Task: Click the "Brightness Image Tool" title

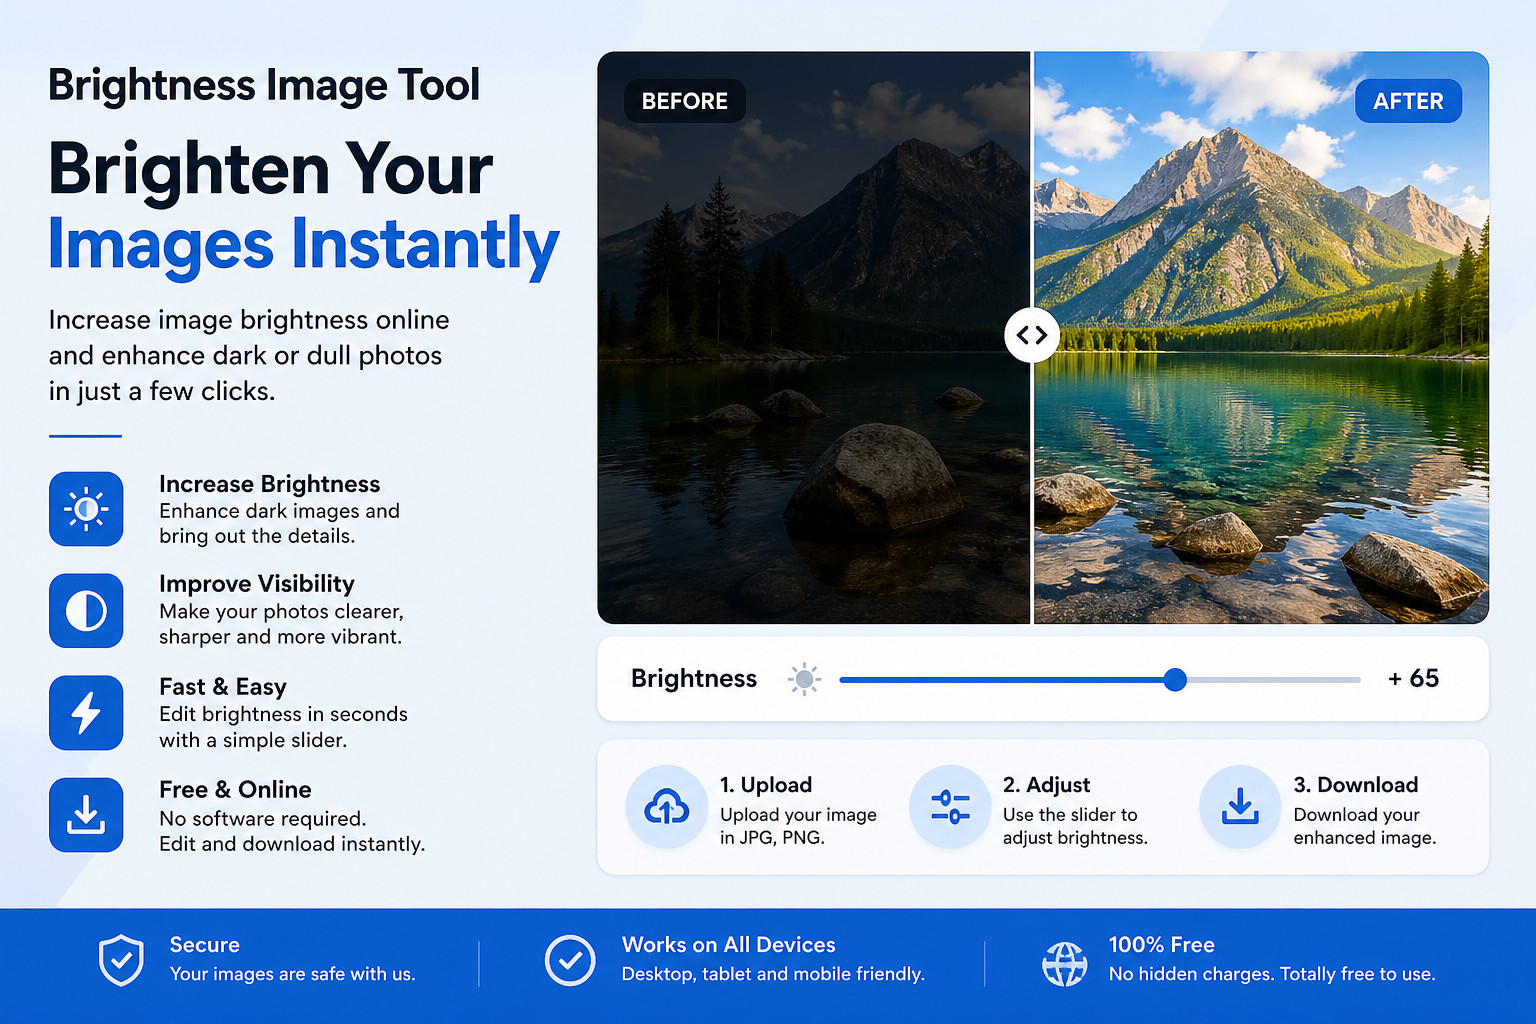Action: 264,85
